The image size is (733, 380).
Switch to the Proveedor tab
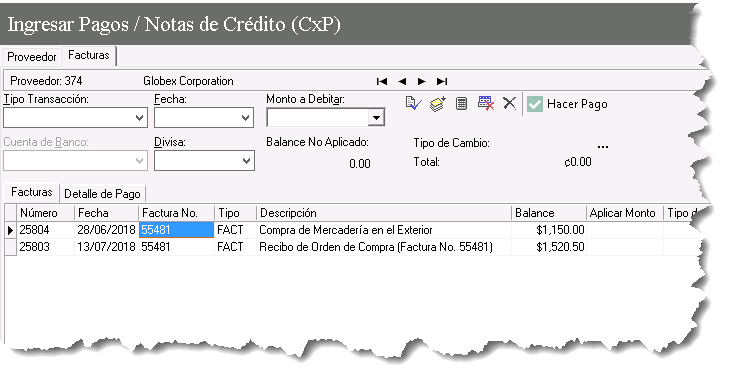(31, 57)
